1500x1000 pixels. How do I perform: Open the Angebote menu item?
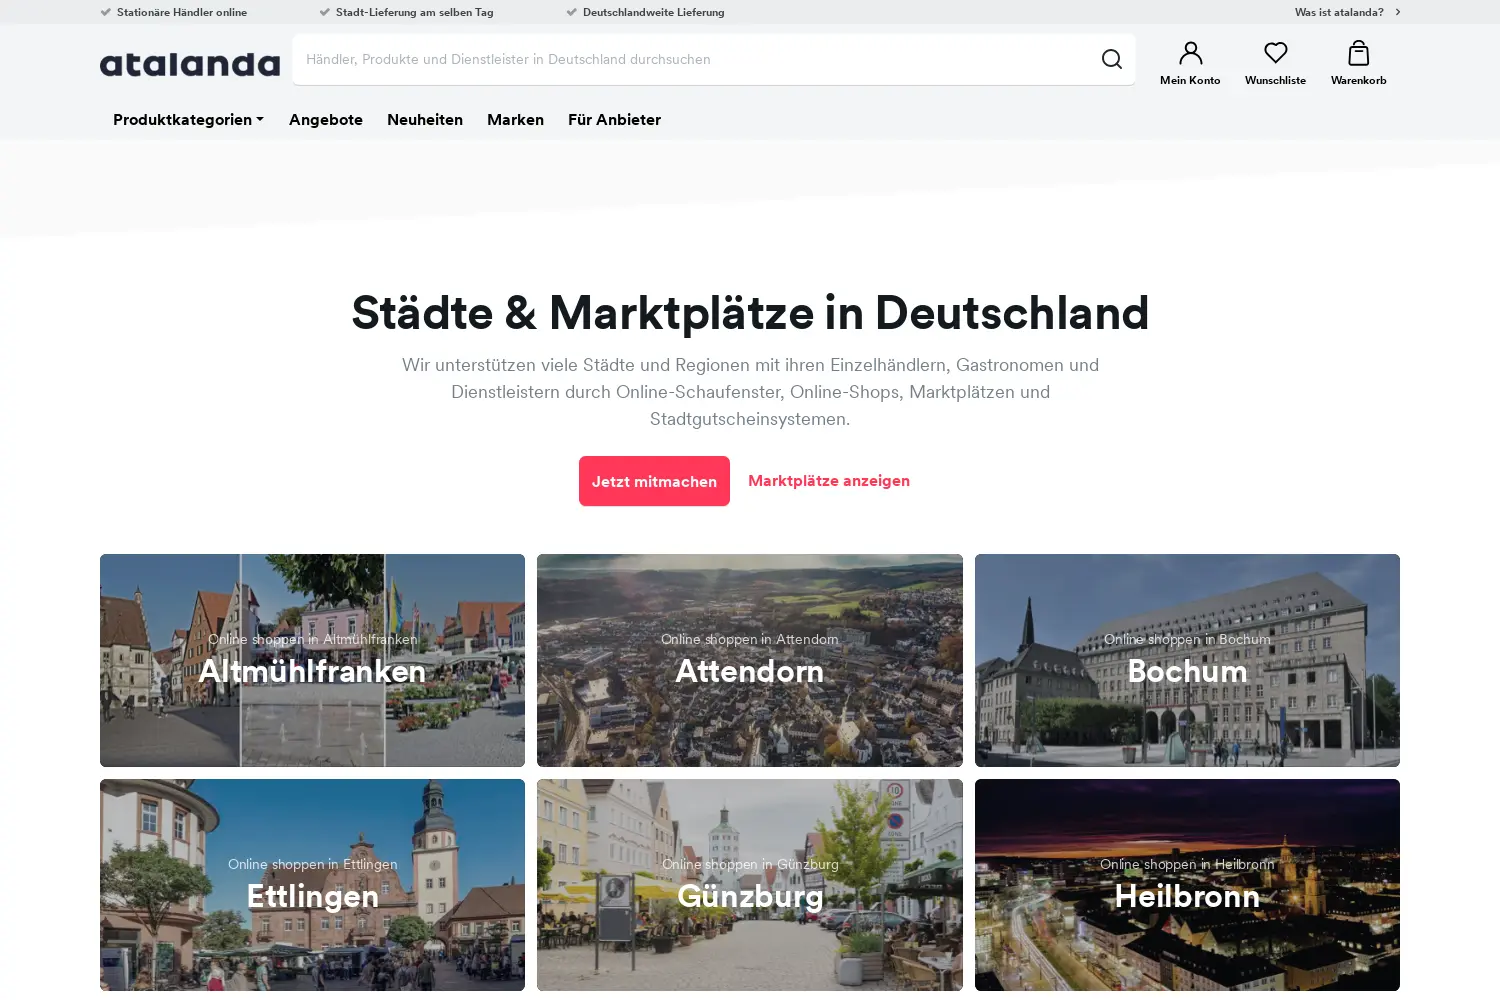326,119
